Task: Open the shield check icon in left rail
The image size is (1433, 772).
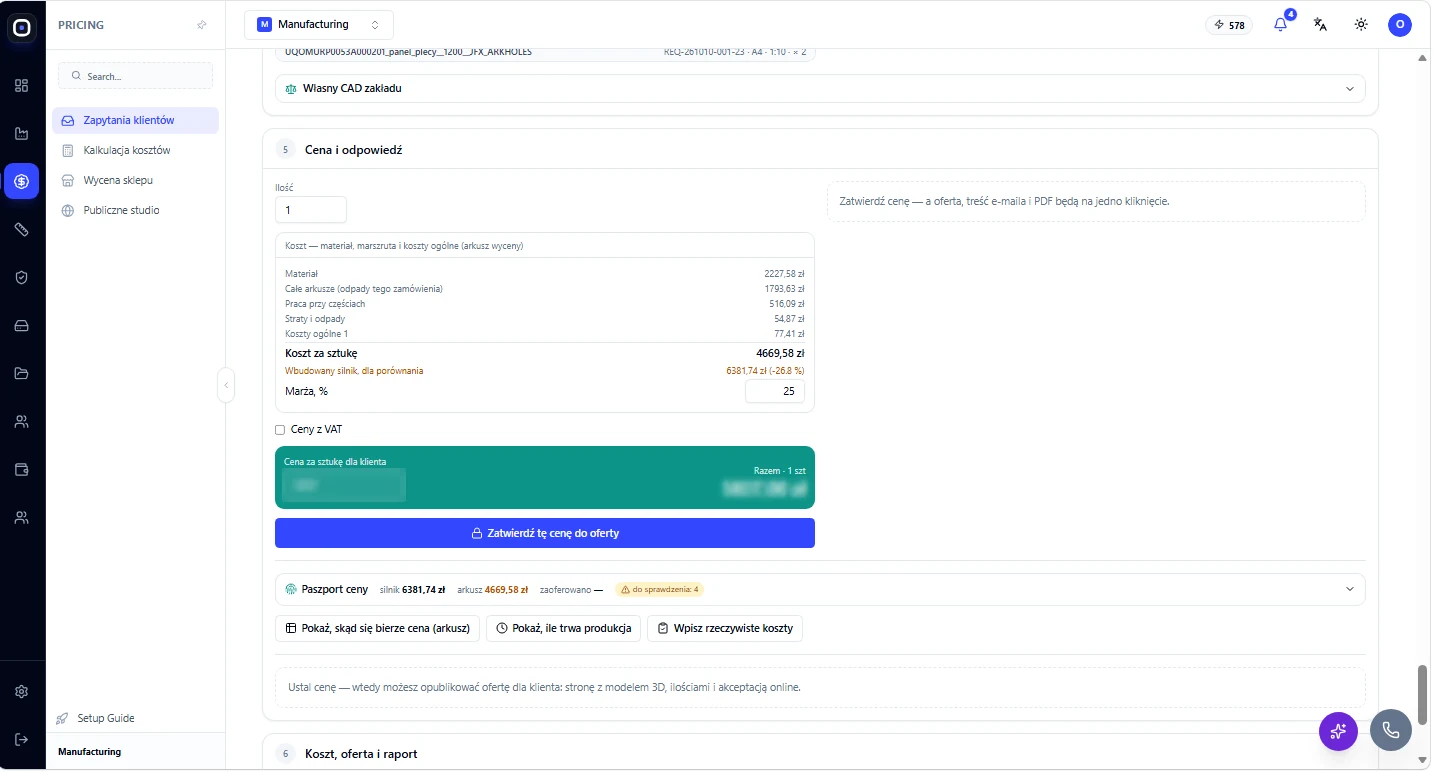Action: pyautogui.click(x=22, y=277)
